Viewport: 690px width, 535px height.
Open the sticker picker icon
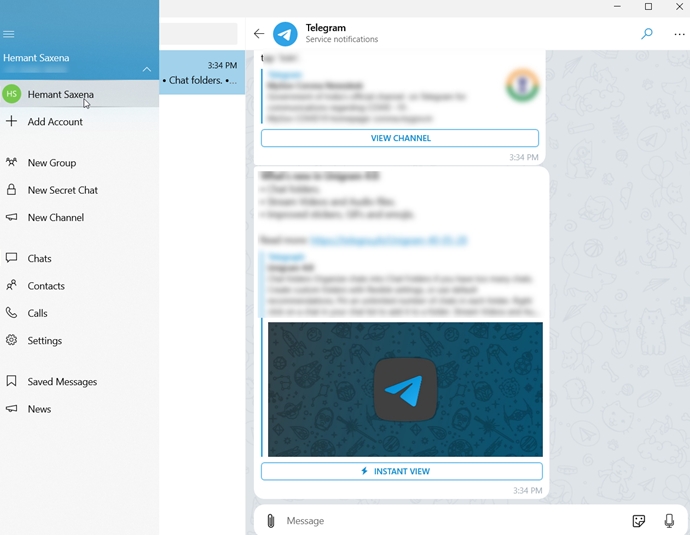pos(639,521)
